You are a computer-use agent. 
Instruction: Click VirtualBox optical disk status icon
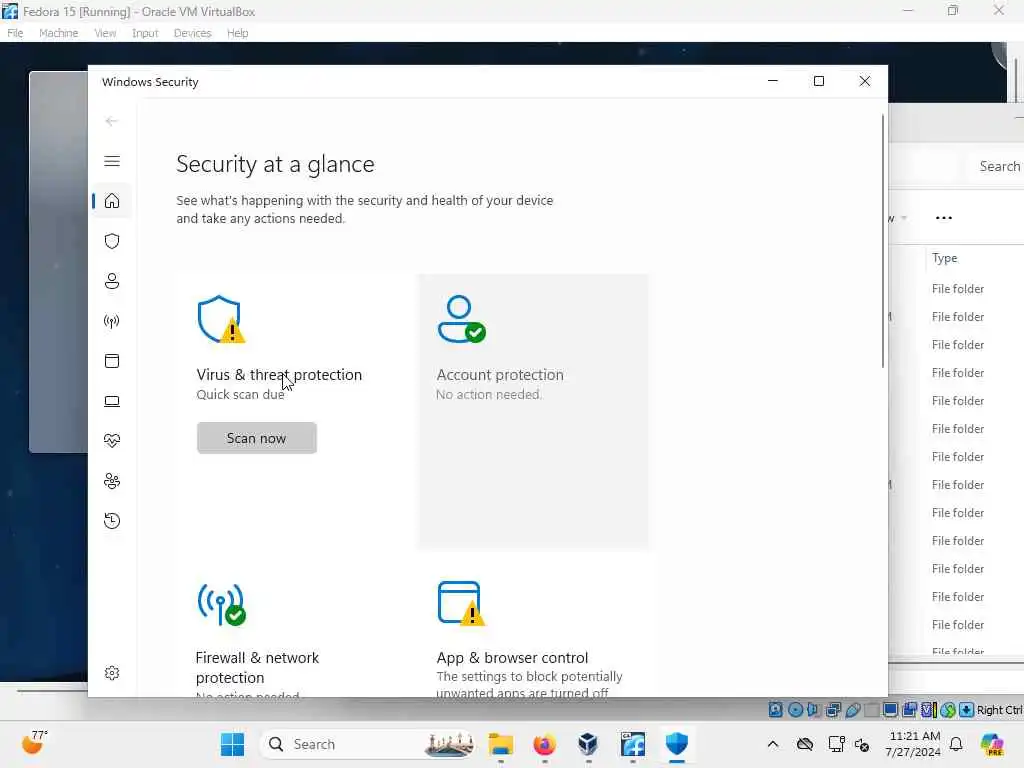click(x=795, y=710)
